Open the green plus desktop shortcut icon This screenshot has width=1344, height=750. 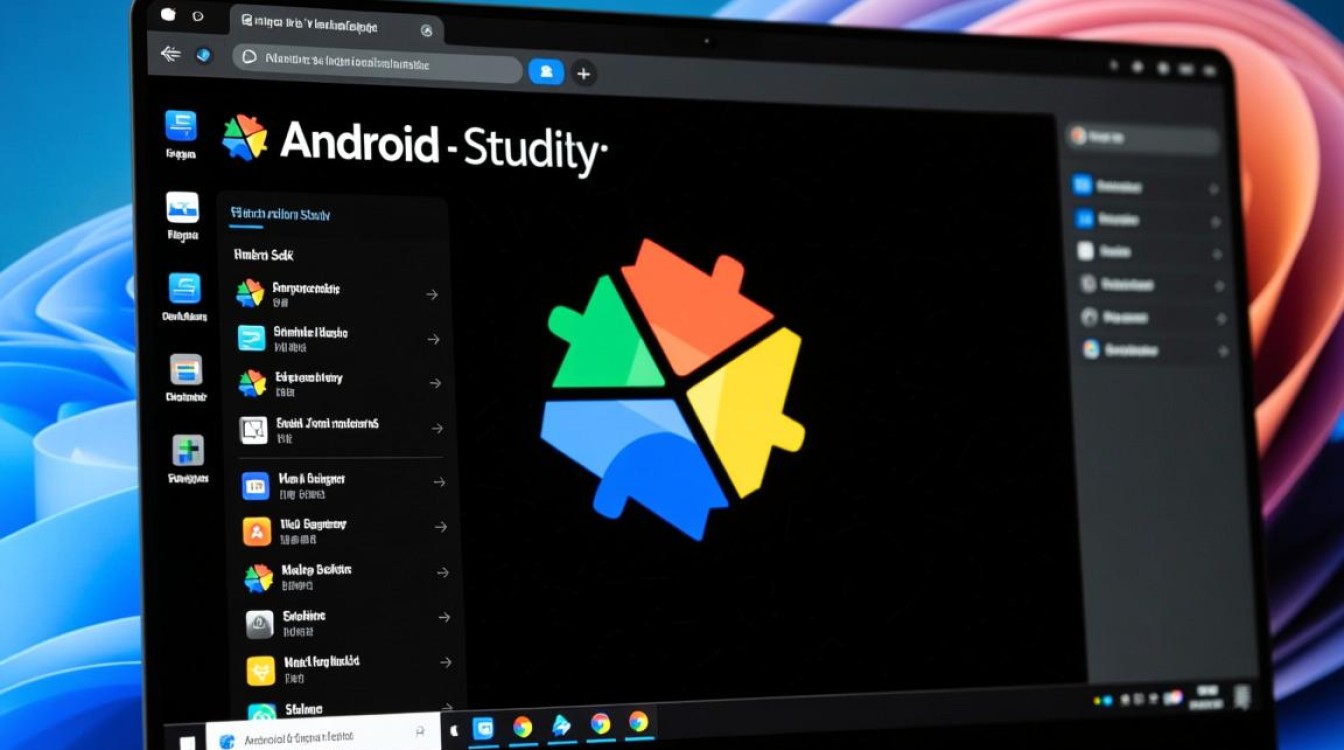(187, 450)
